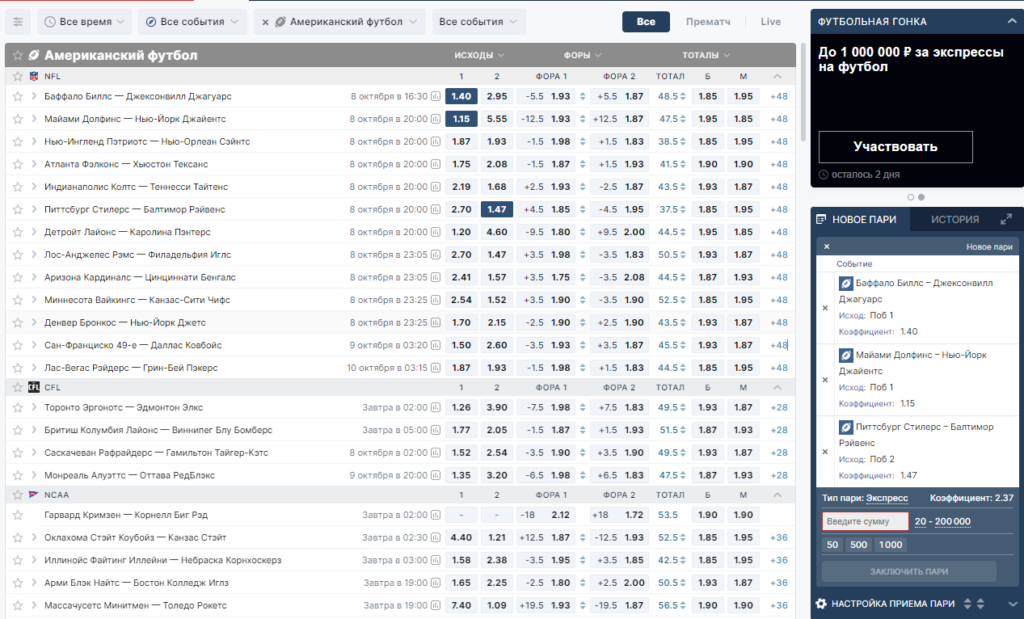The width and height of the screenshot is (1024, 619).
Task: Star the Гарвард Кримзен — Корнелл match
Action: (x=18, y=515)
